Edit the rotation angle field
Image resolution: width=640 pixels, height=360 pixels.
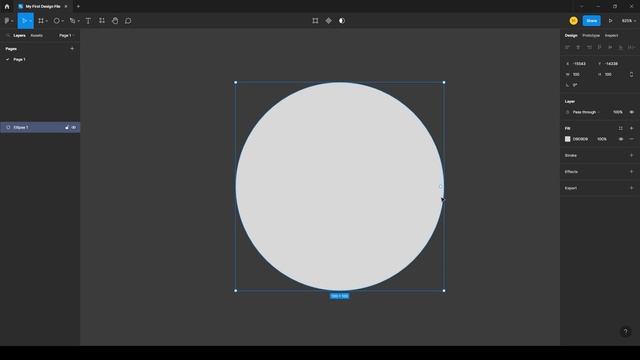[580, 85]
